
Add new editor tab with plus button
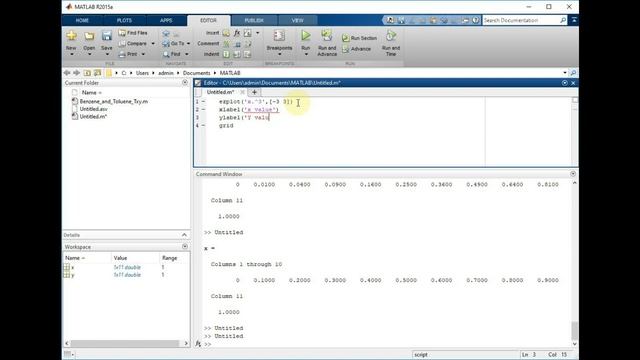click(x=254, y=92)
